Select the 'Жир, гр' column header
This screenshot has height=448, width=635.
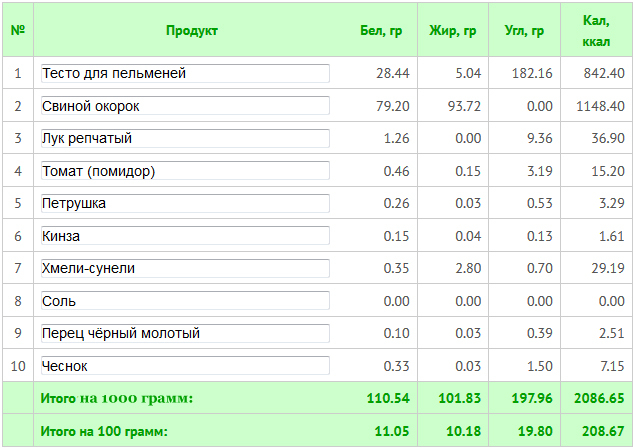coord(452,31)
